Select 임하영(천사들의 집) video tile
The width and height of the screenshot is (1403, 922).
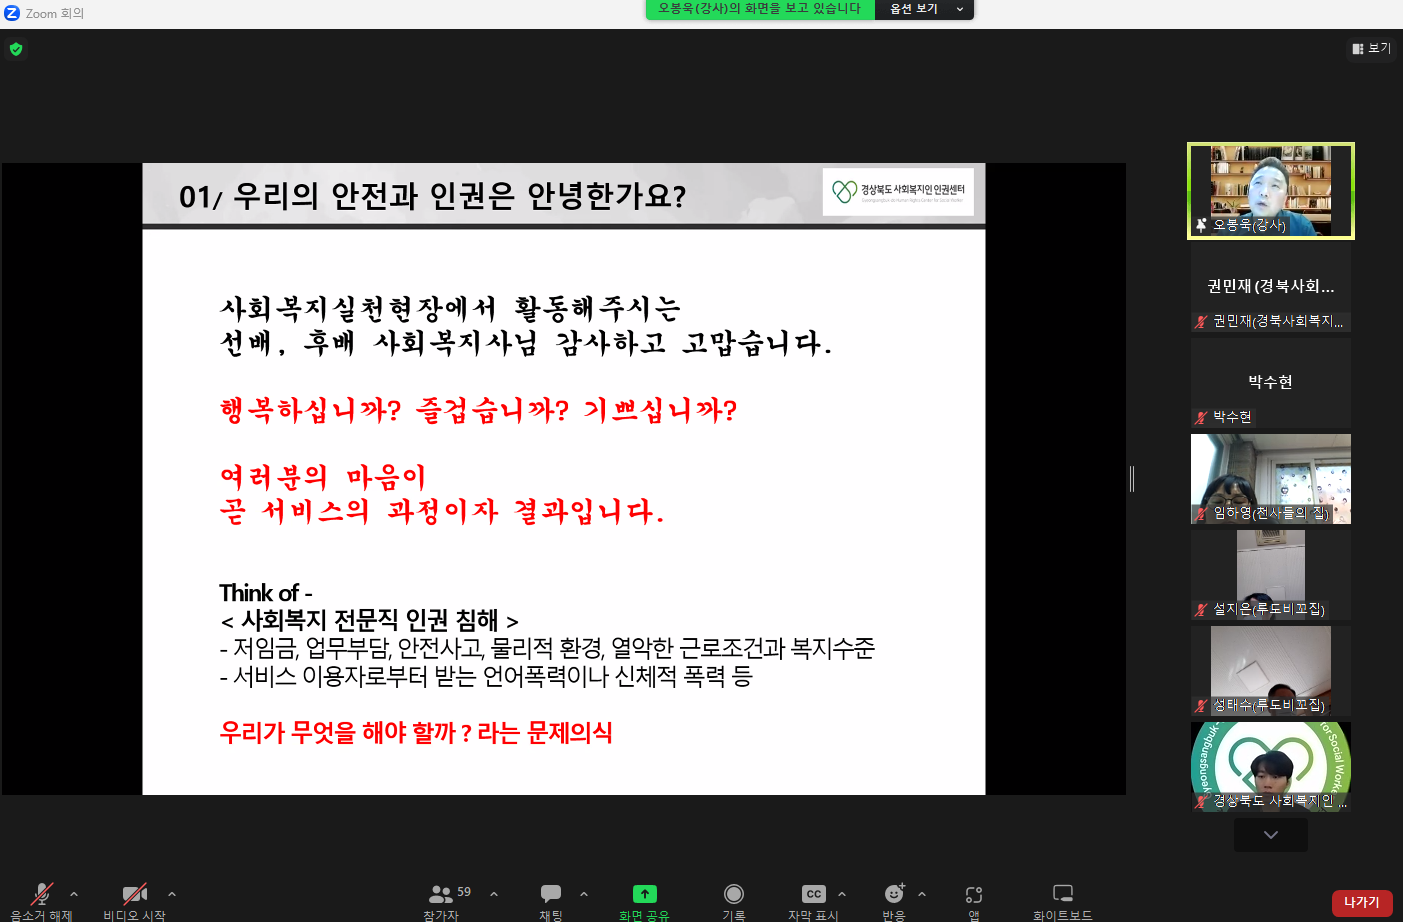point(1271,479)
